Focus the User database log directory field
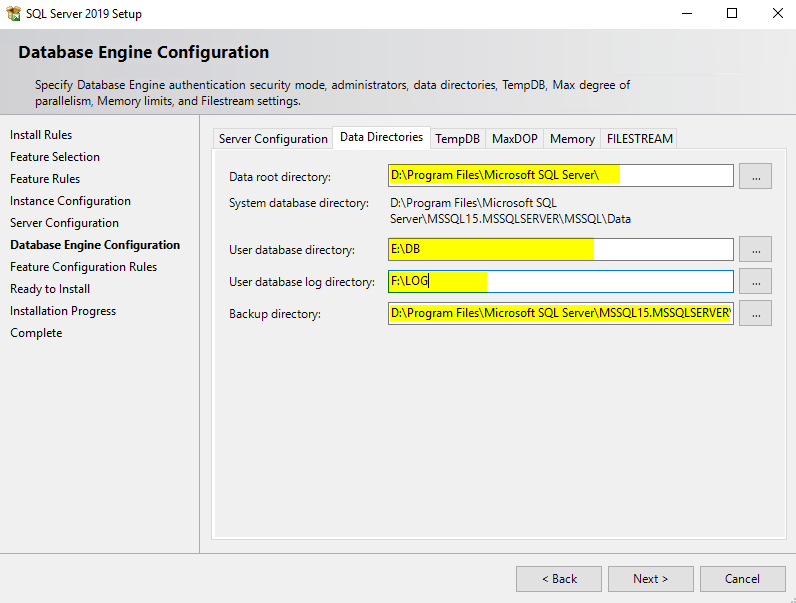 (x=560, y=281)
